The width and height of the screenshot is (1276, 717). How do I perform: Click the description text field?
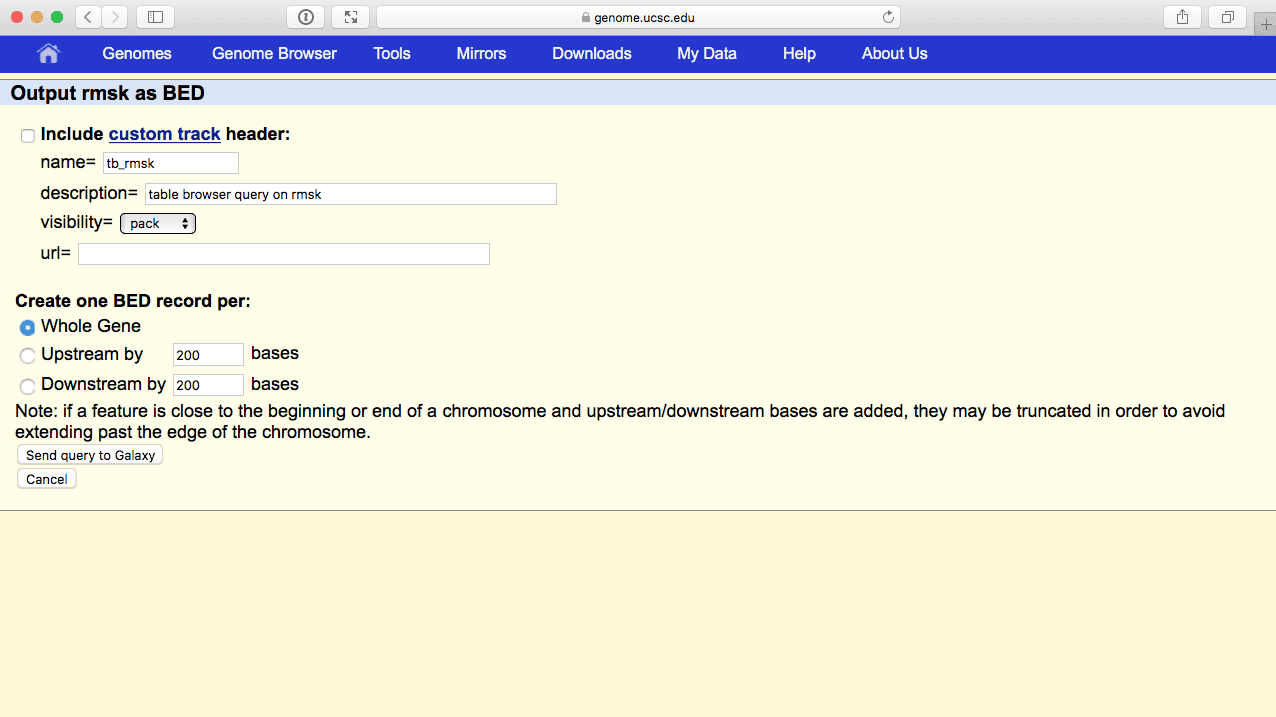pos(350,194)
